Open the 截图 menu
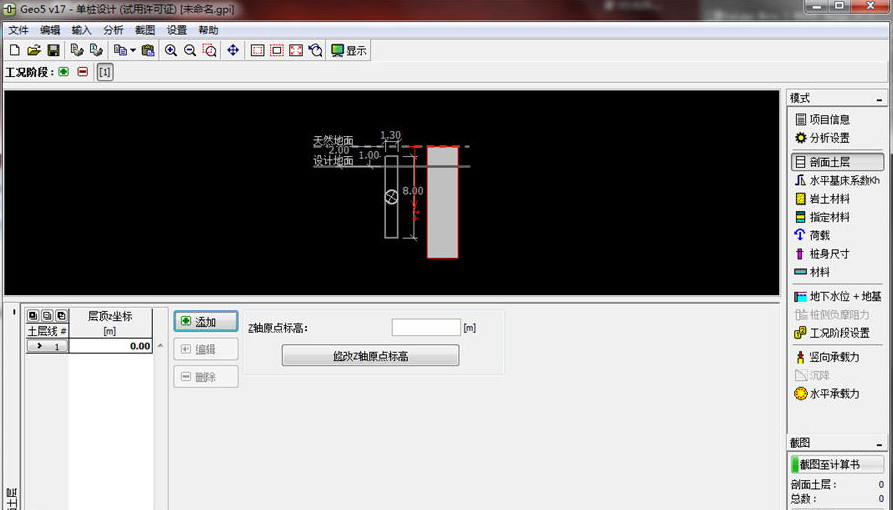893x510 pixels. [145, 30]
